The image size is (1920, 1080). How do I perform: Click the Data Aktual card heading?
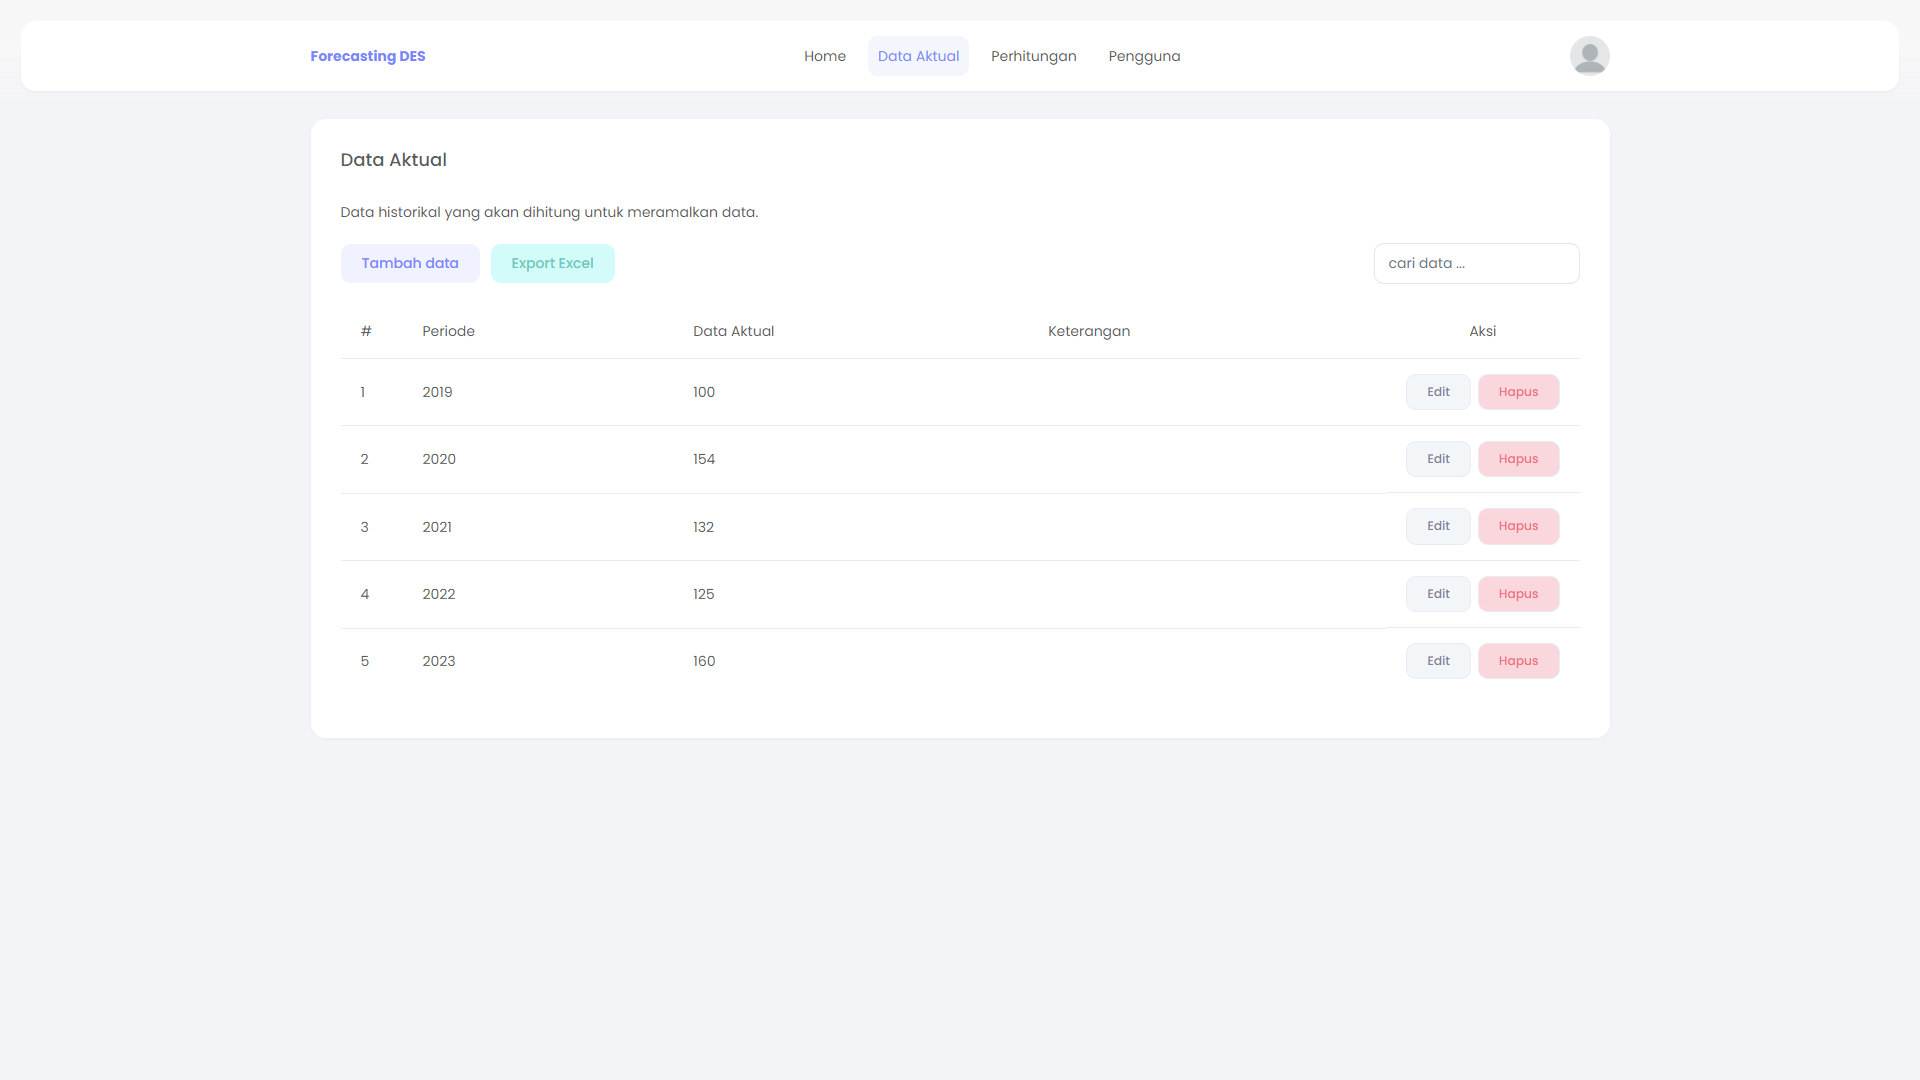coord(393,160)
